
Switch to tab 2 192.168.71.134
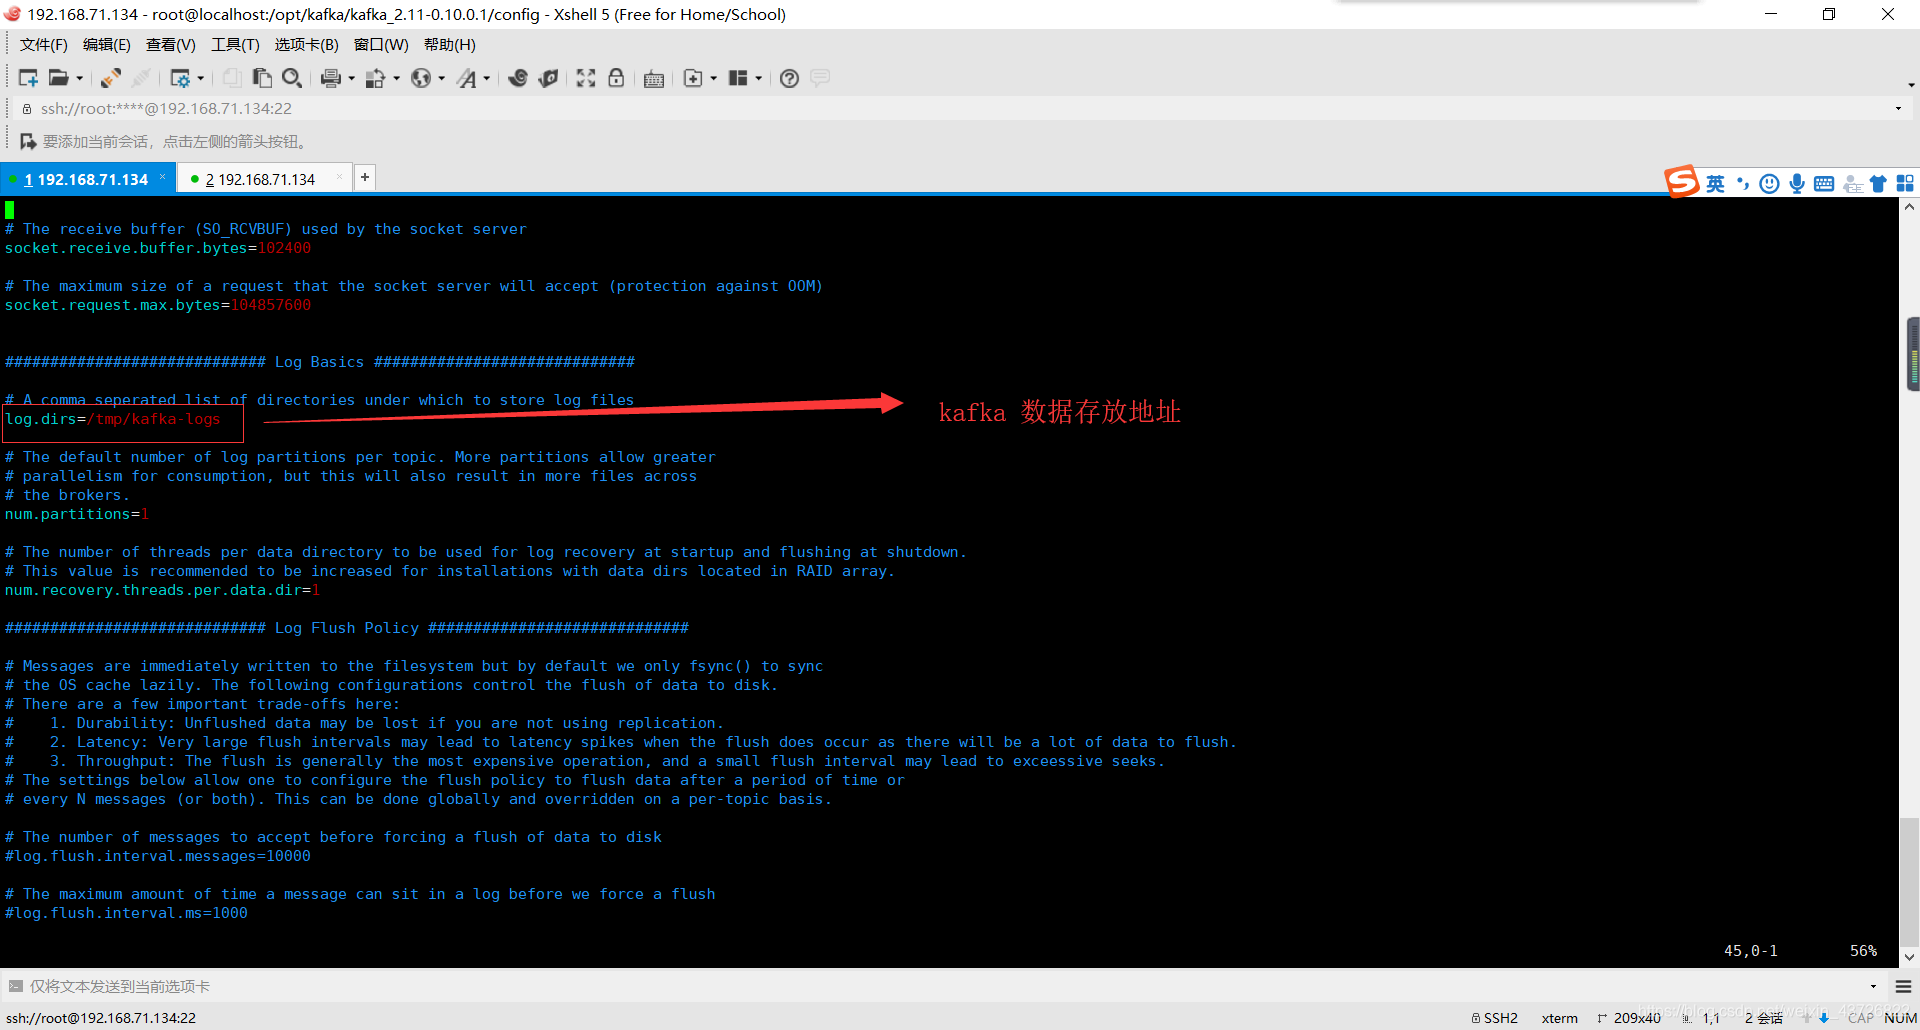[260, 180]
